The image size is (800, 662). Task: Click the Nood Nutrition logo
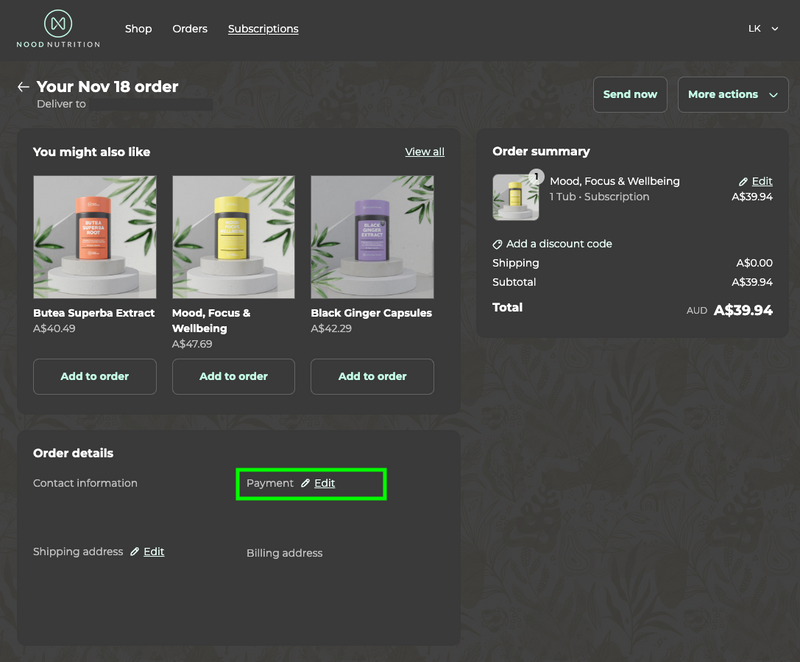(x=58, y=29)
